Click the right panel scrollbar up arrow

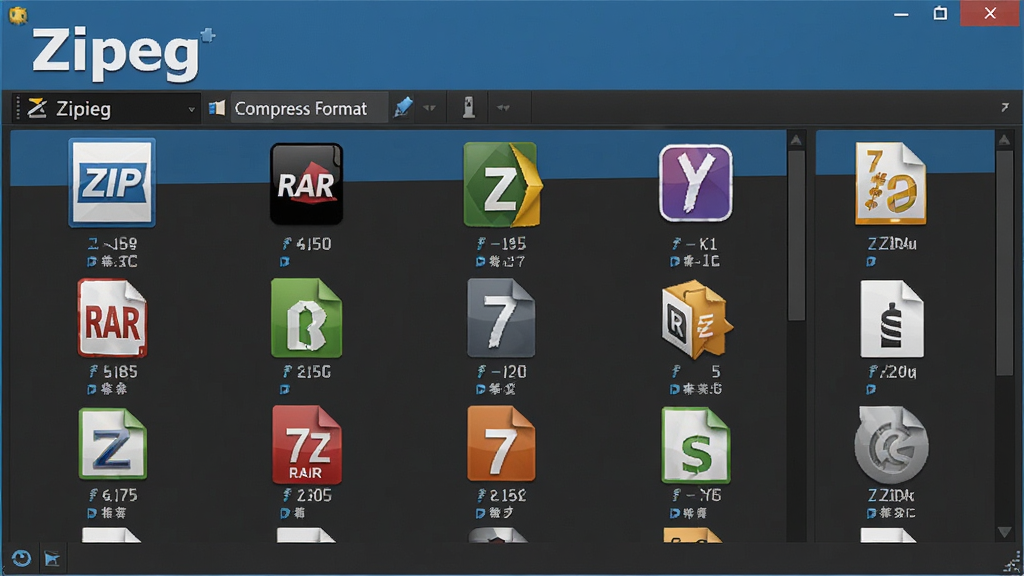(1004, 140)
